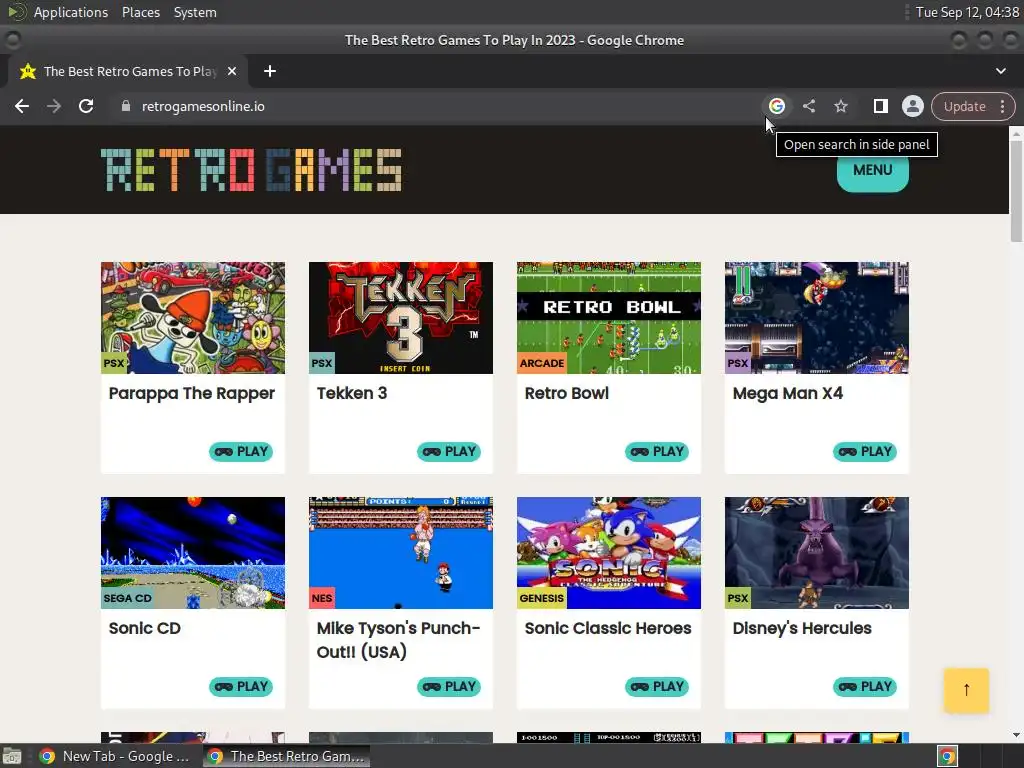Play Parappa The Rapper
This screenshot has height=768, width=1024.
241,452
